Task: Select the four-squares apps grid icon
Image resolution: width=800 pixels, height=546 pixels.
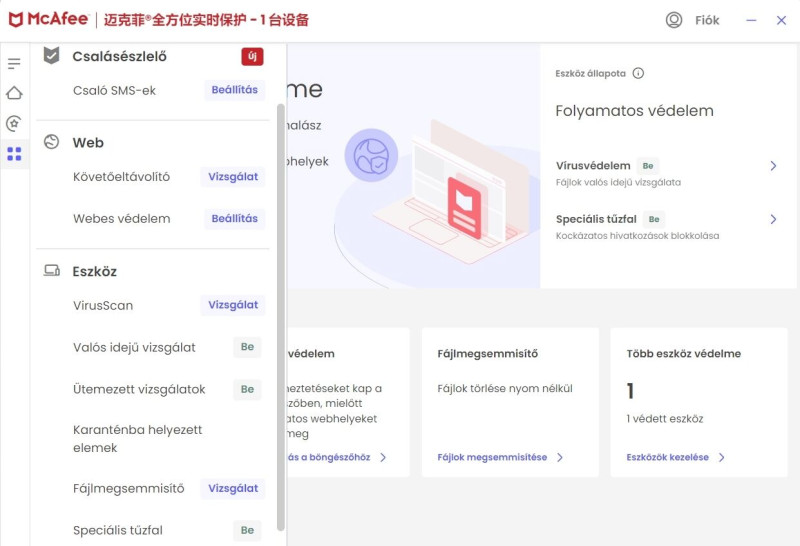Action: [x=14, y=154]
